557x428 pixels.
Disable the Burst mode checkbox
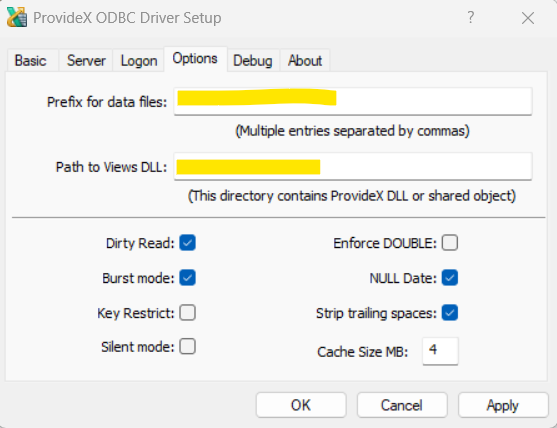tap(188, 278)
